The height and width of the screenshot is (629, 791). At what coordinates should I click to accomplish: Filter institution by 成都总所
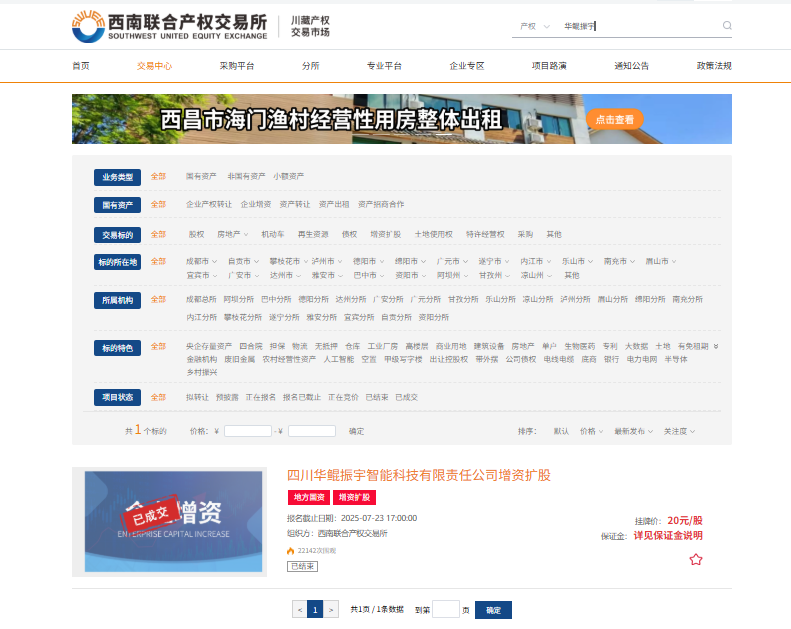pos(201,300)
